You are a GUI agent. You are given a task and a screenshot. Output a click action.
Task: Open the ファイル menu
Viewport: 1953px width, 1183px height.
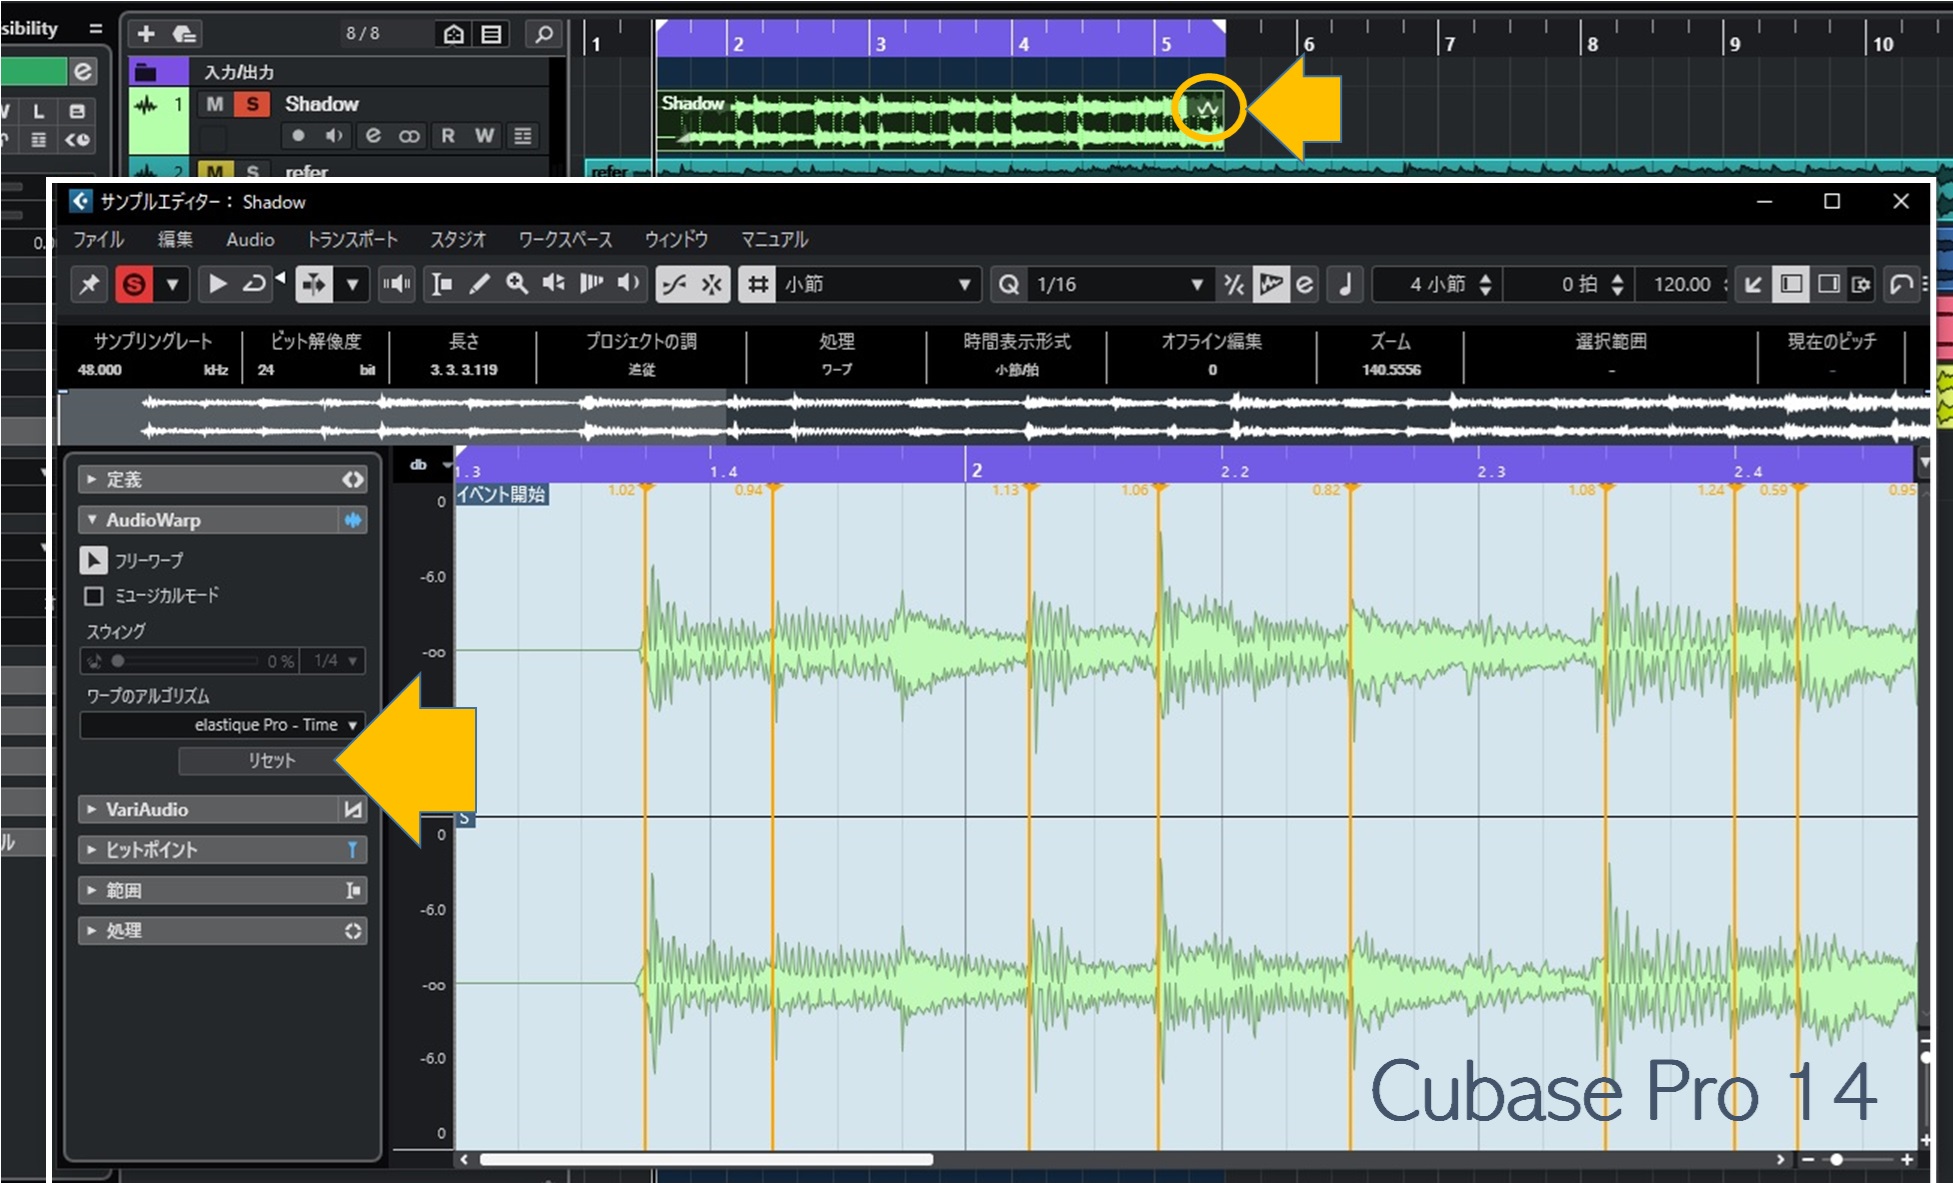(x=98, y=240)
